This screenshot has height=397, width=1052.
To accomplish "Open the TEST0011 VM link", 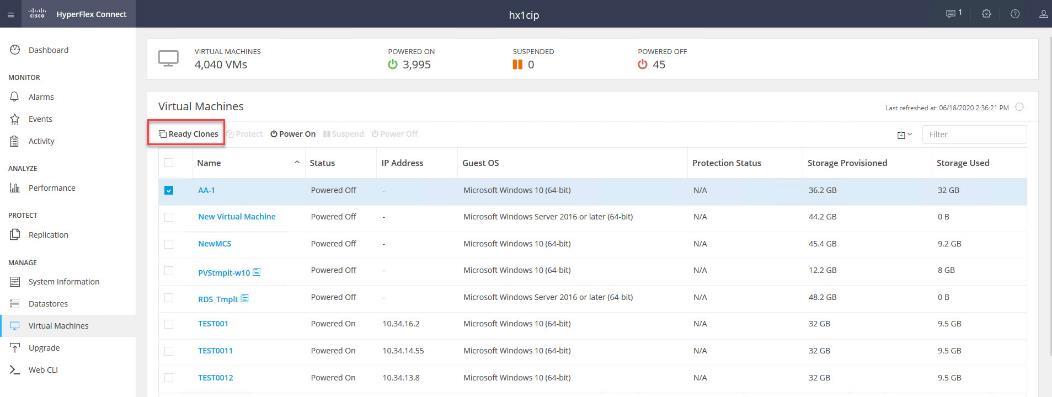I will coord(215,351).
